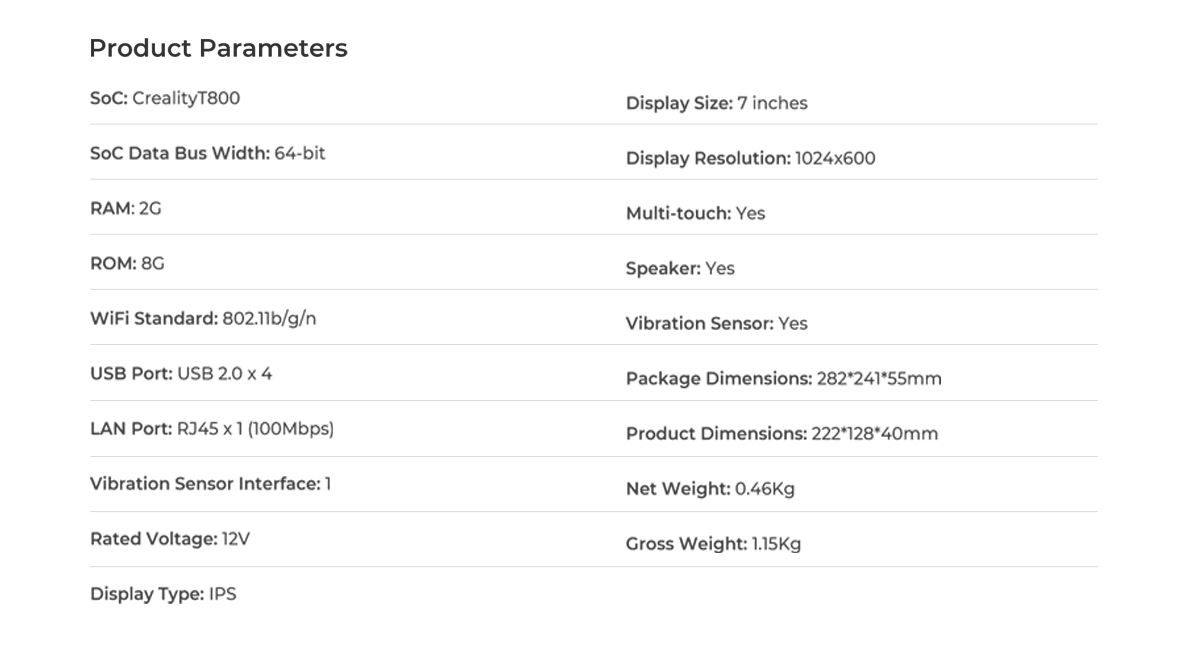Select the SoC CrealityT800 specification text

165,99
